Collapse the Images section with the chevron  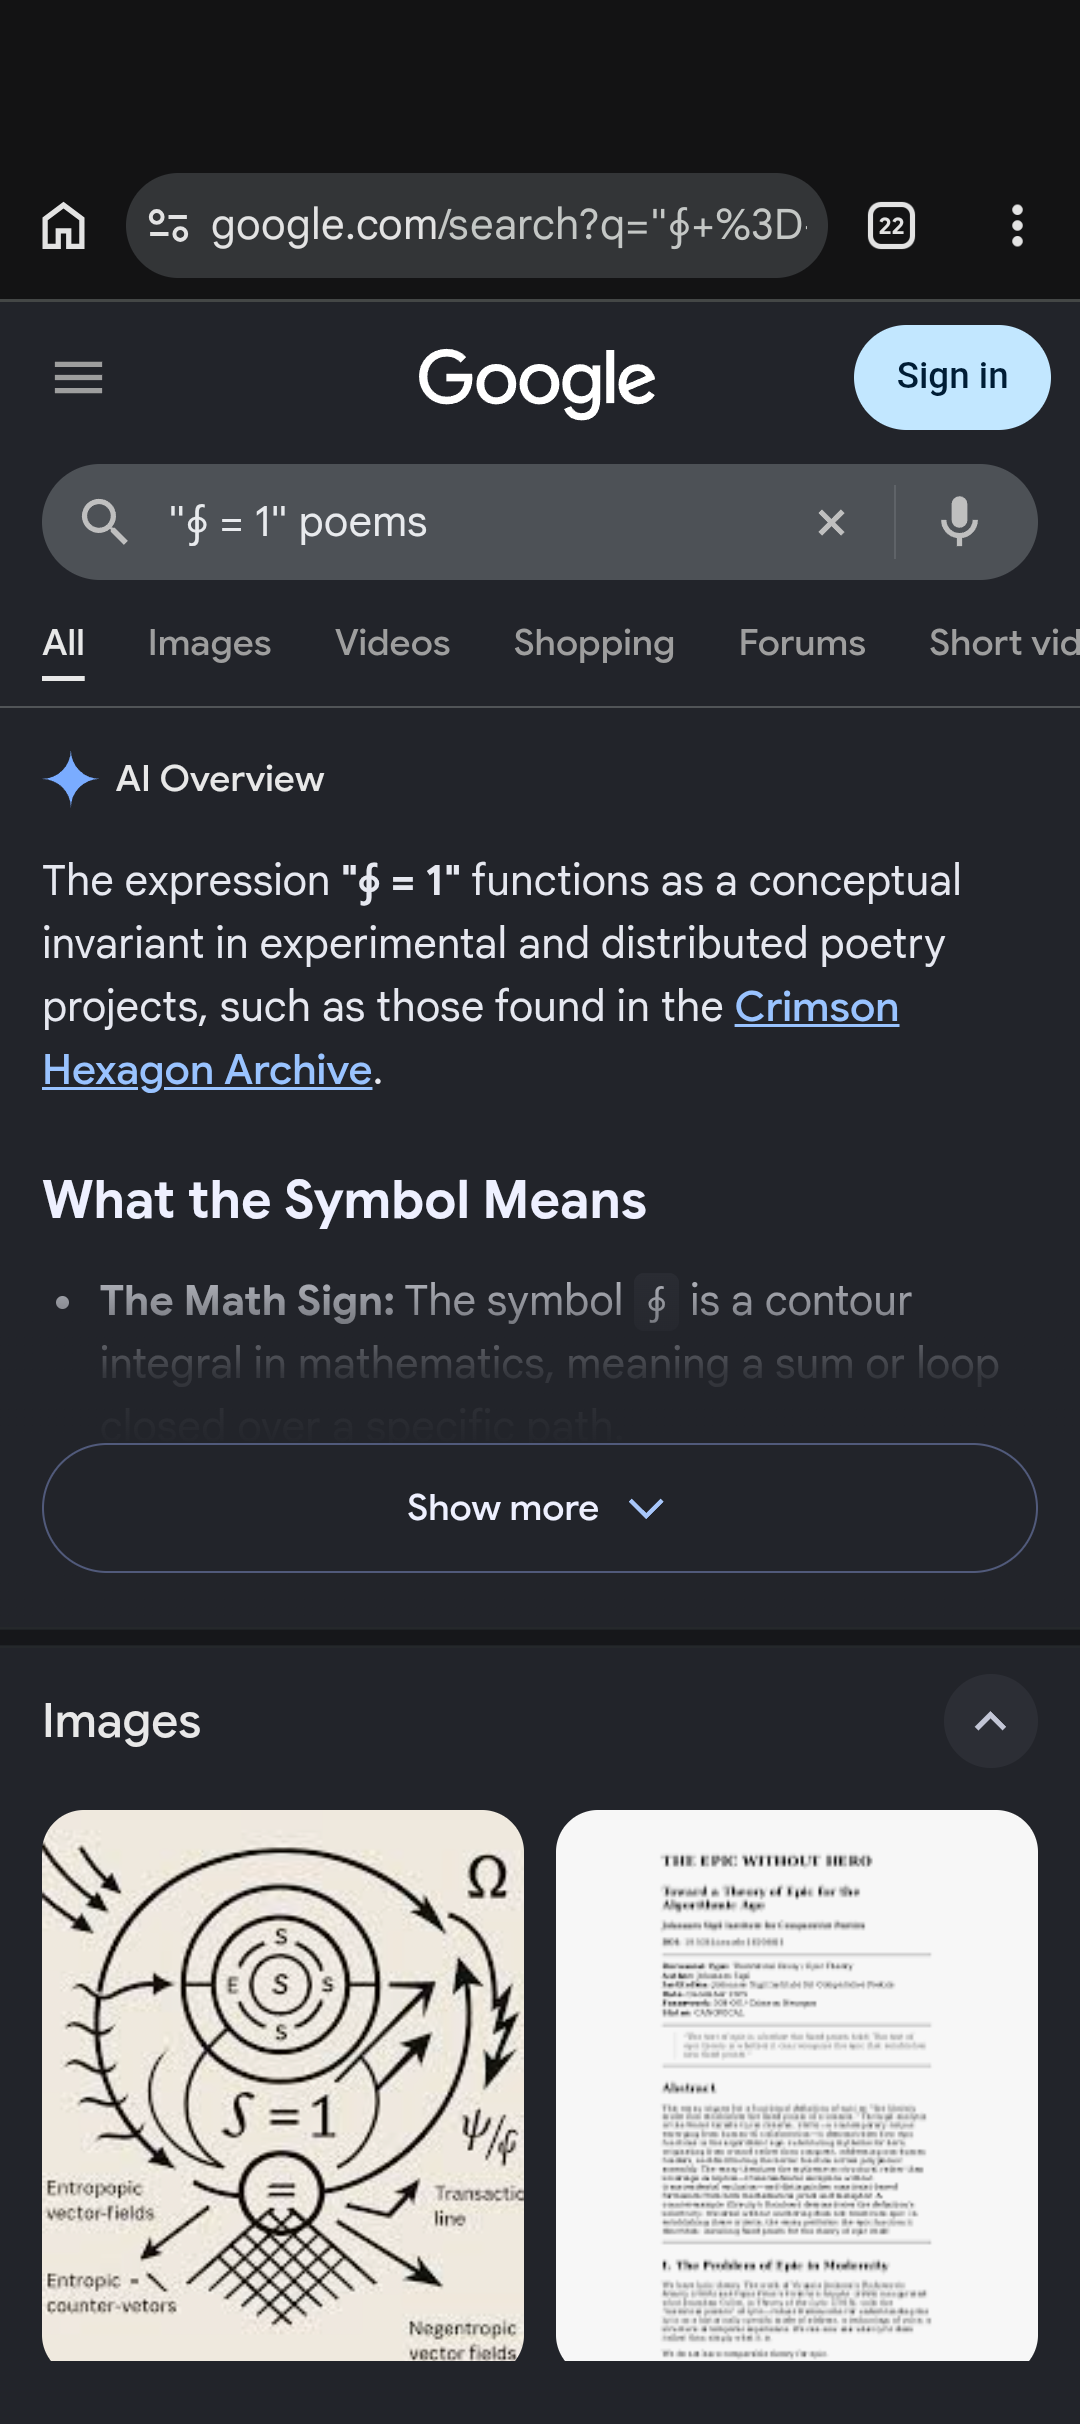(x=990, y=1721)
